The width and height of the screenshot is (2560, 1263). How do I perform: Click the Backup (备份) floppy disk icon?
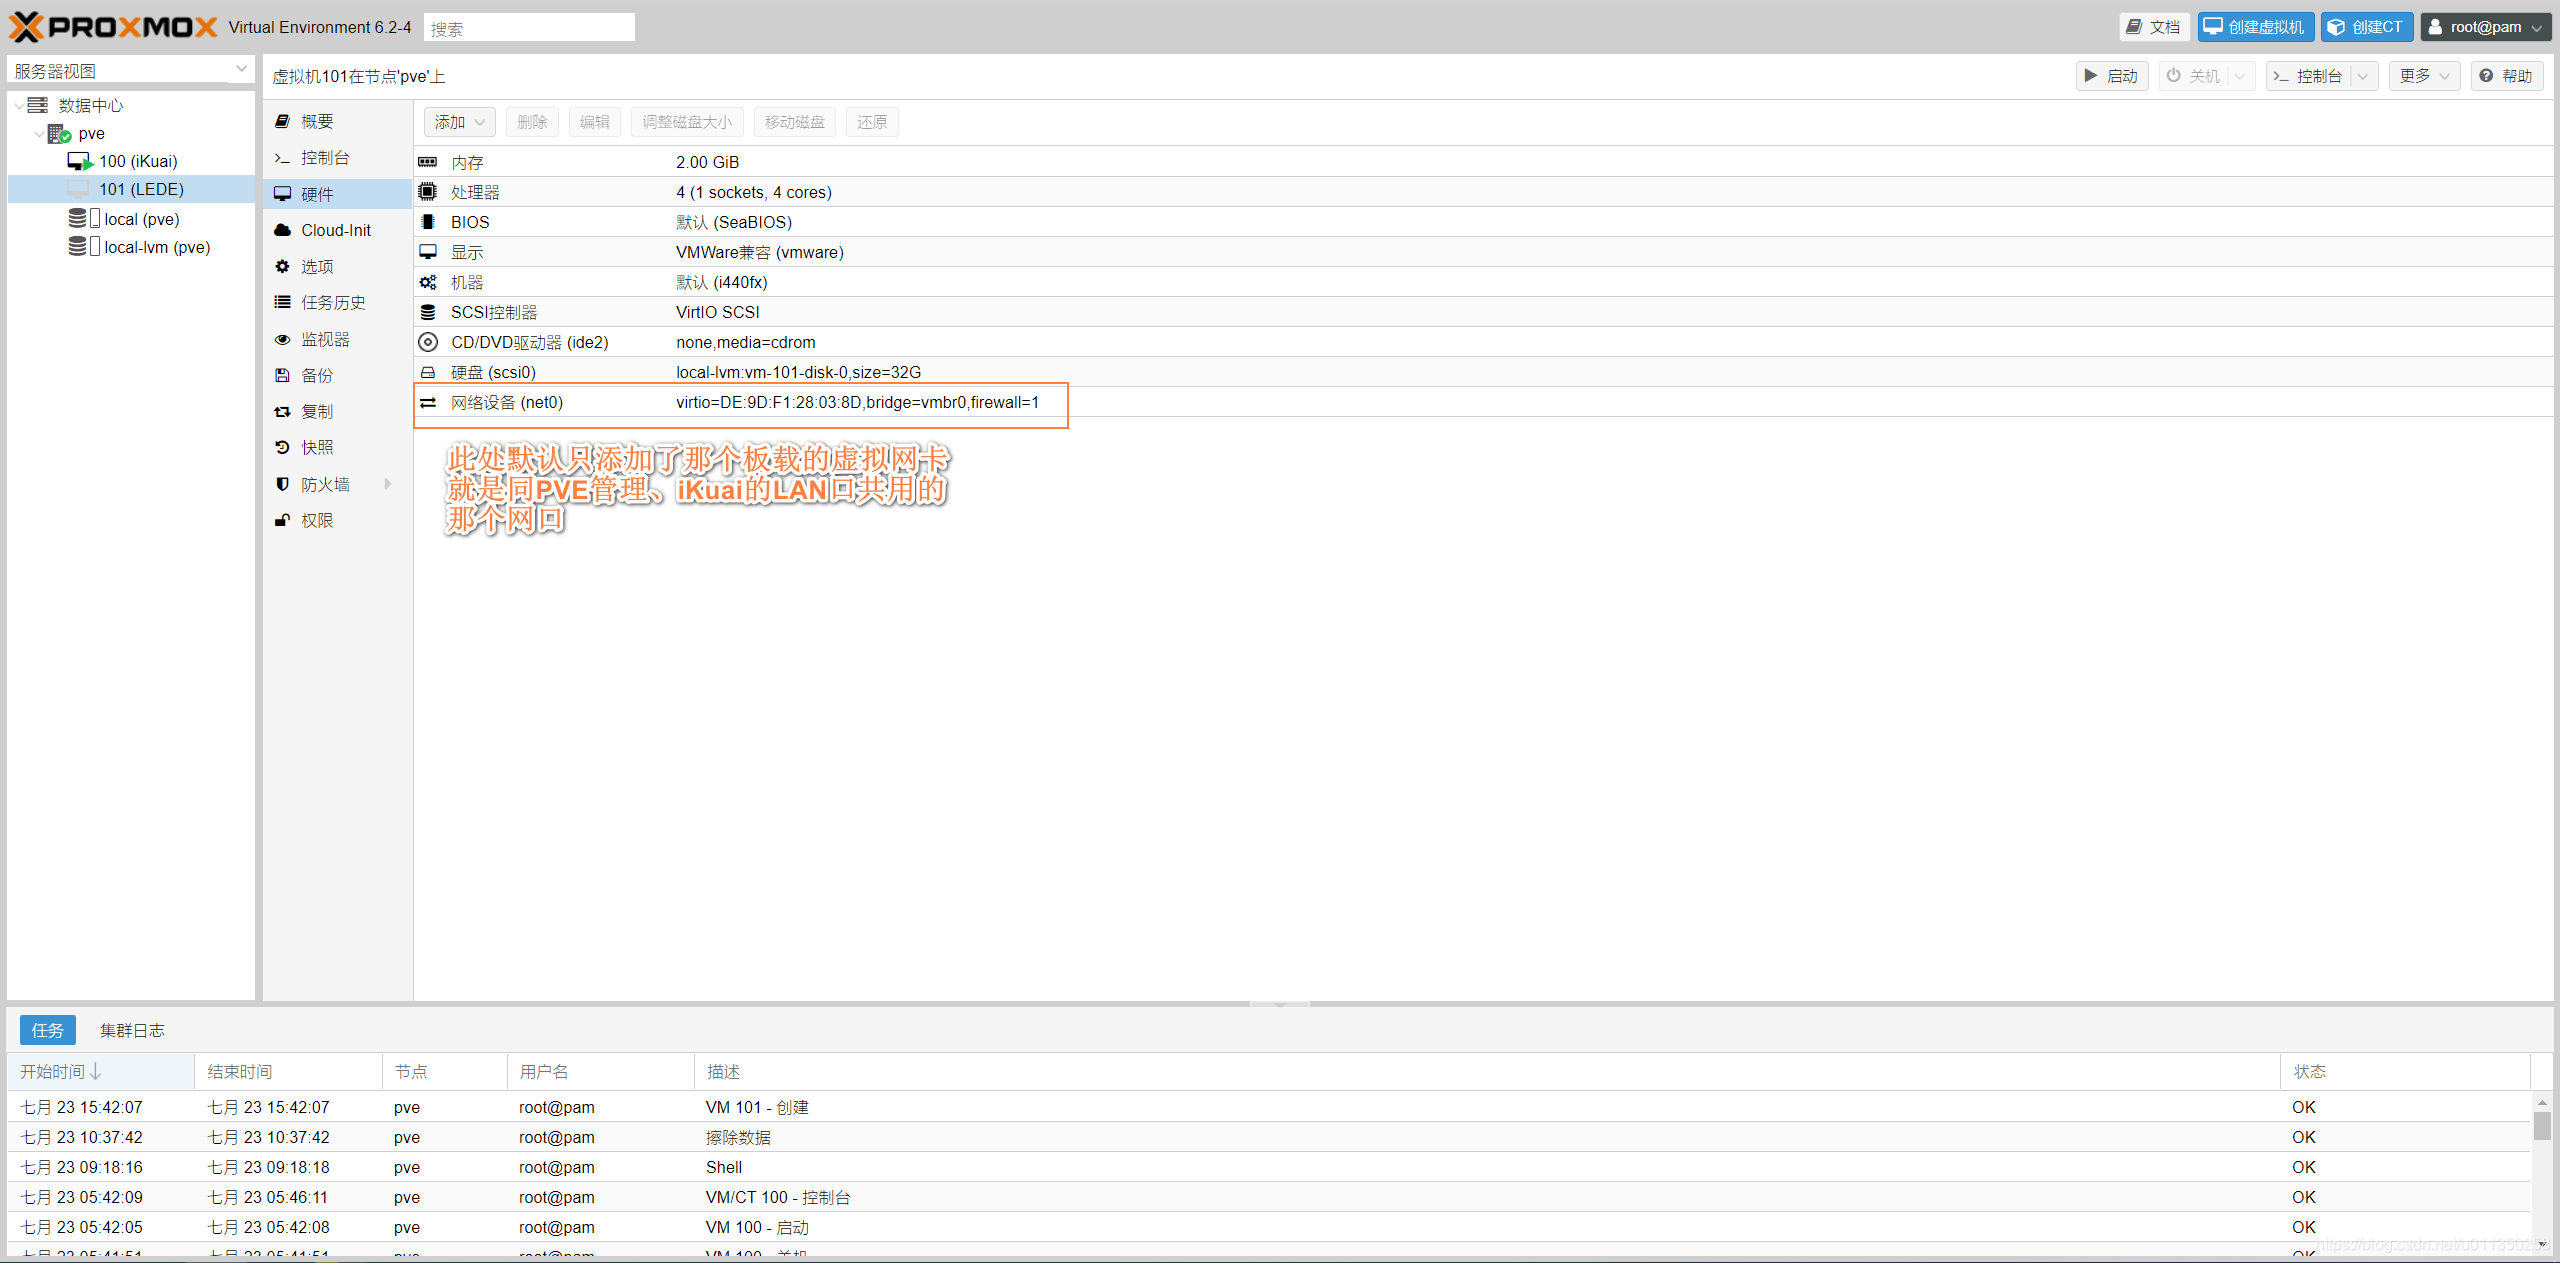click(283, 375)
